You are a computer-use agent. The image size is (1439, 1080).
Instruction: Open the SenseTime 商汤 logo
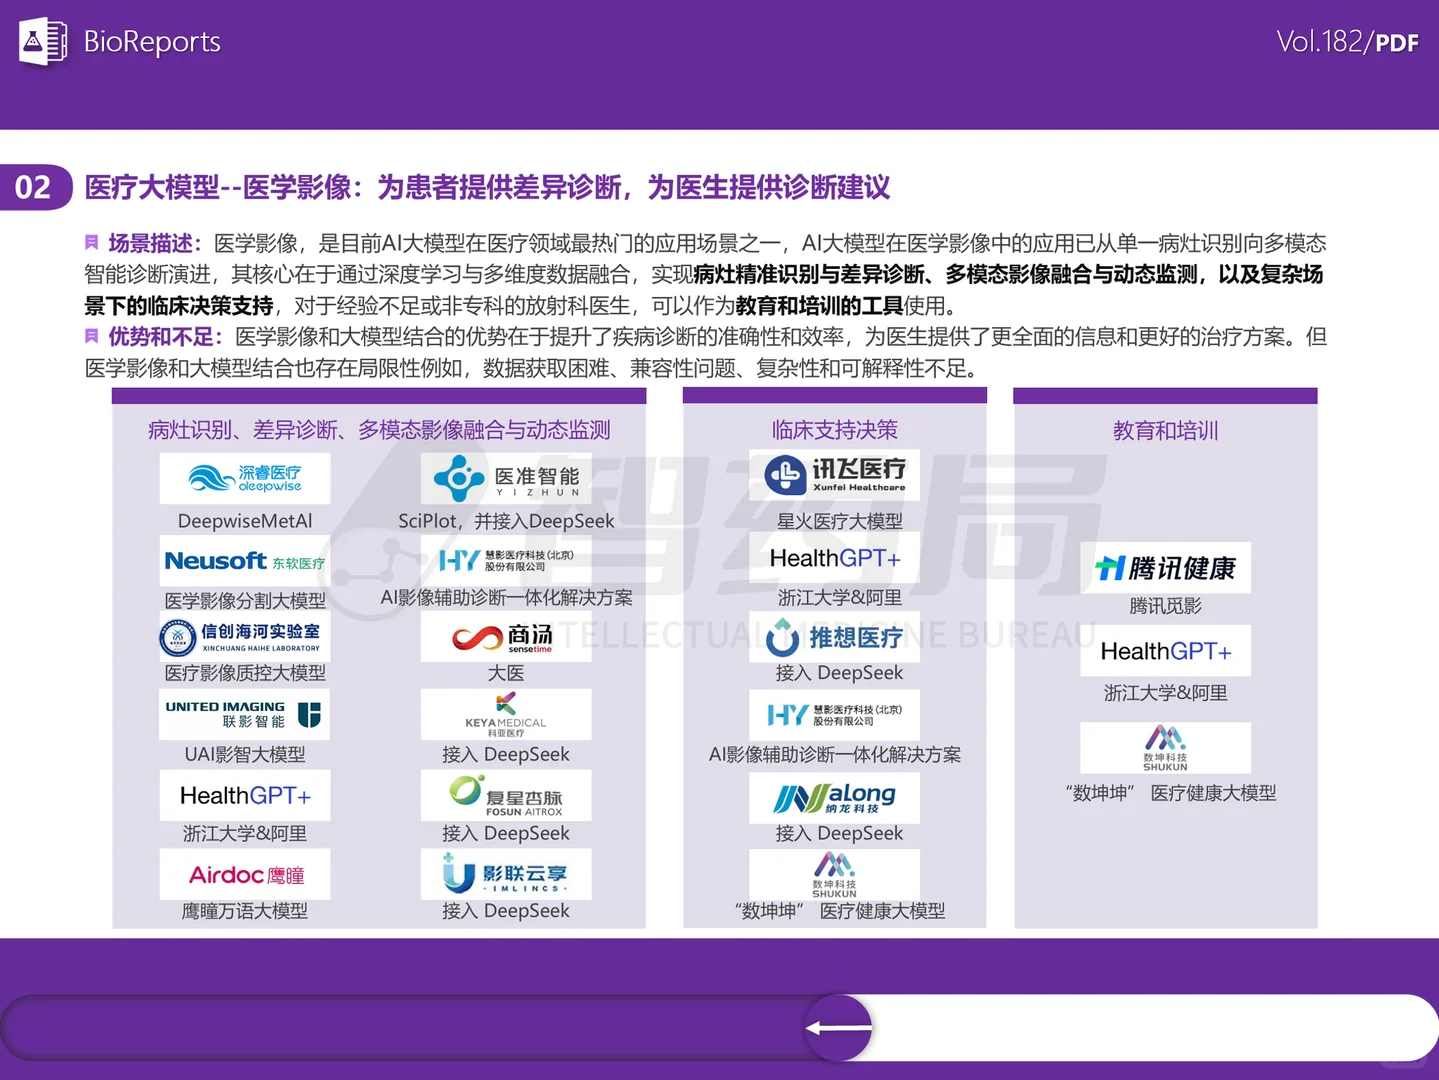click(505, 638)
